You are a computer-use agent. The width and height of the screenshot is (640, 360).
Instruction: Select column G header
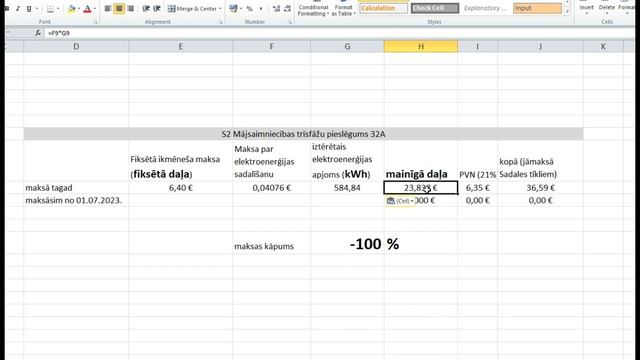(x=347, y=47)
